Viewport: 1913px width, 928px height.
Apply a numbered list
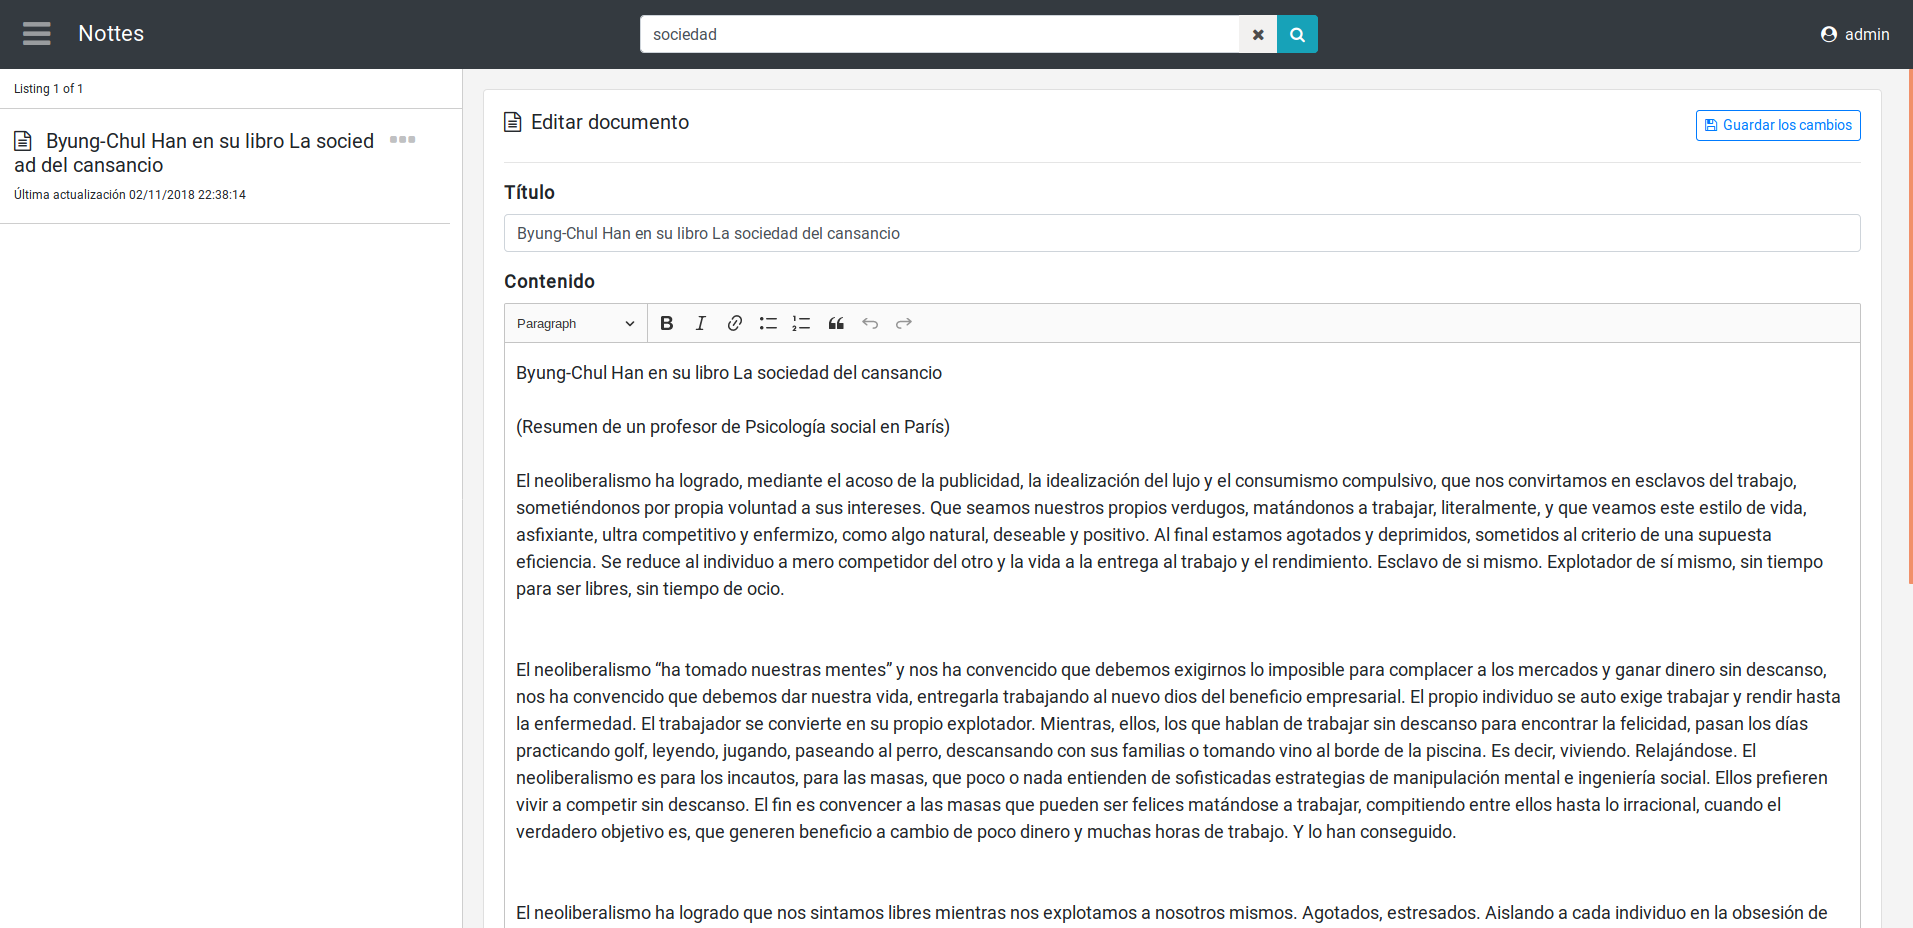pos(802,323)
